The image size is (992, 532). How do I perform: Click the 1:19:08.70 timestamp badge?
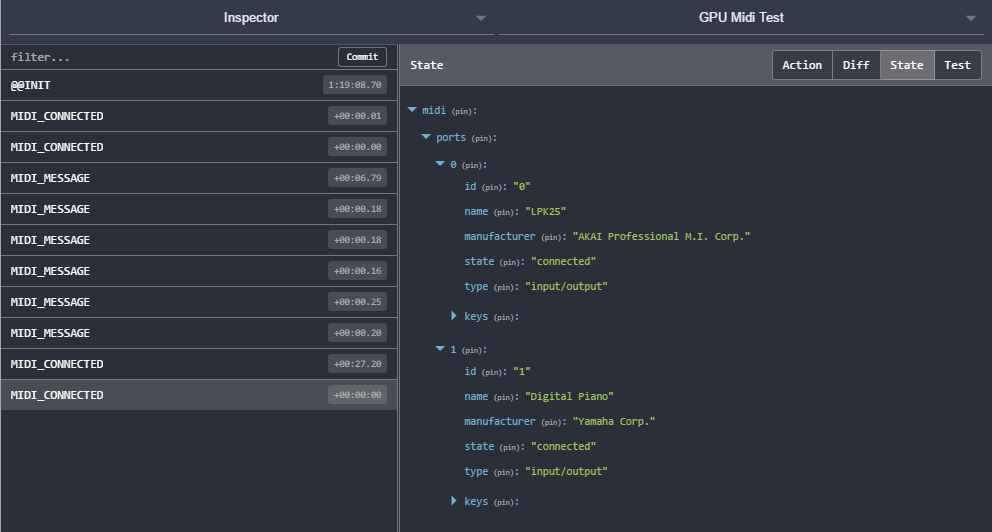pyautogui.click(x=355, y=85)
